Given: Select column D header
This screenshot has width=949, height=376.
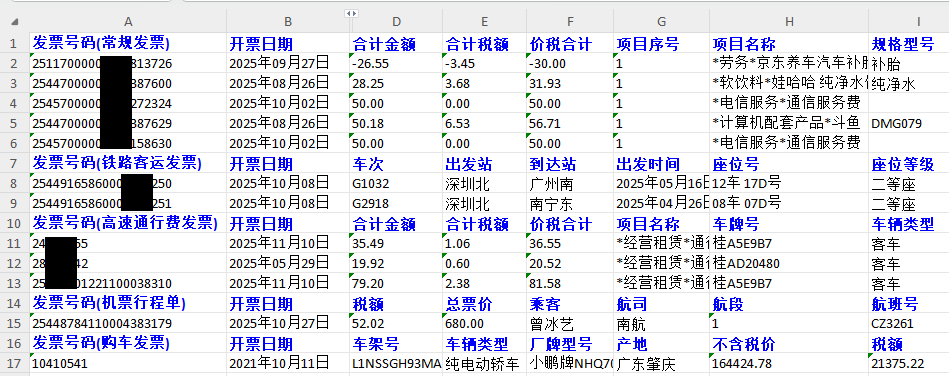Looking at the screenshot, I should [x=396, y=22].
